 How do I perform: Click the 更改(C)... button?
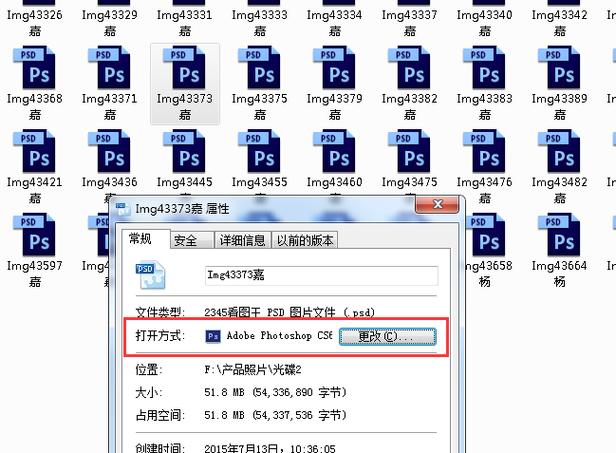click(387, 337)
